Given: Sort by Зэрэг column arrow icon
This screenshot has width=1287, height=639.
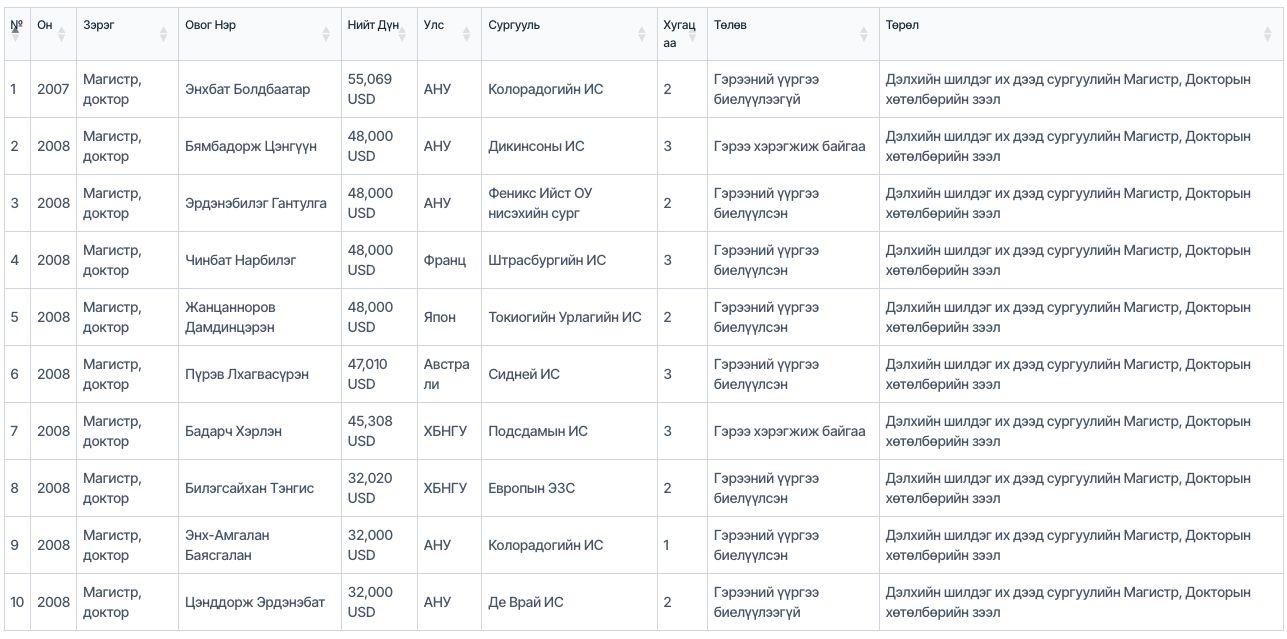Looking at the screenshot, I should [x=163, y=34].
